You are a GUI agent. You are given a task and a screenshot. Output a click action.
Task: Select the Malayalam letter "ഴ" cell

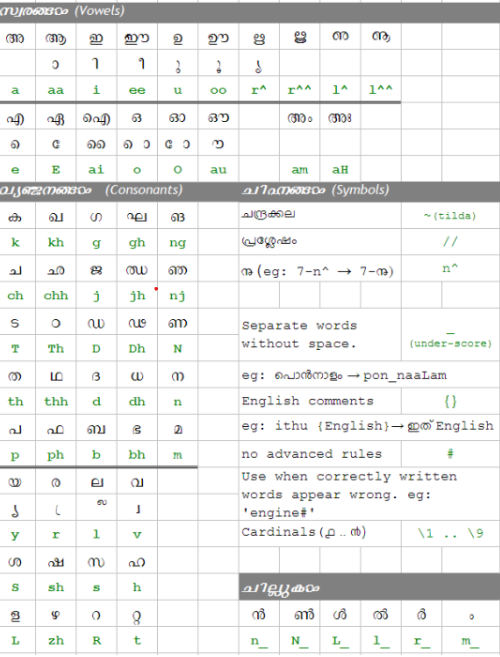click(x=56, y=615)
